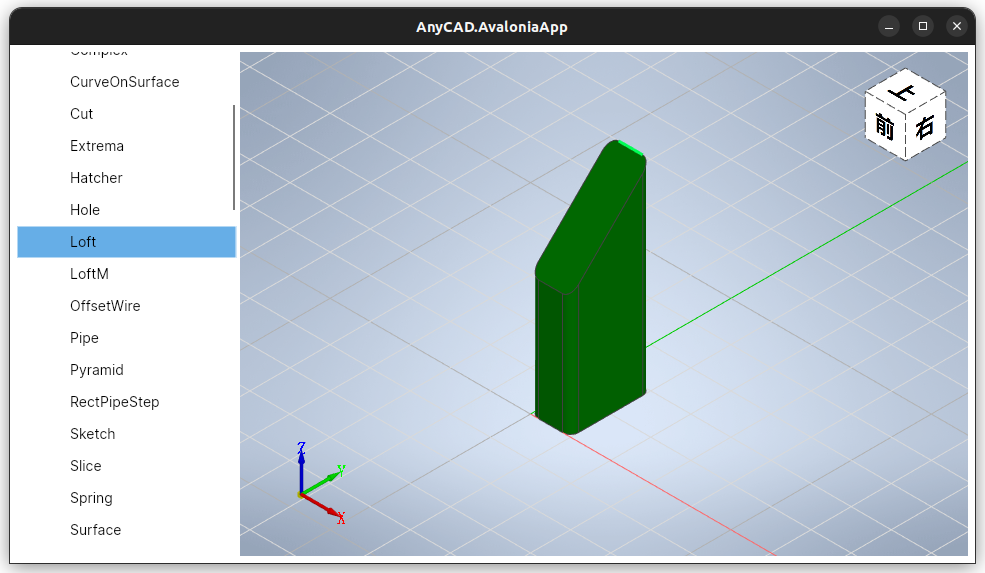The height and width of the screenshot is (573, 985).
Task: Minimize the AnyCAD.AvaloniaApp window
Action: 889,26
